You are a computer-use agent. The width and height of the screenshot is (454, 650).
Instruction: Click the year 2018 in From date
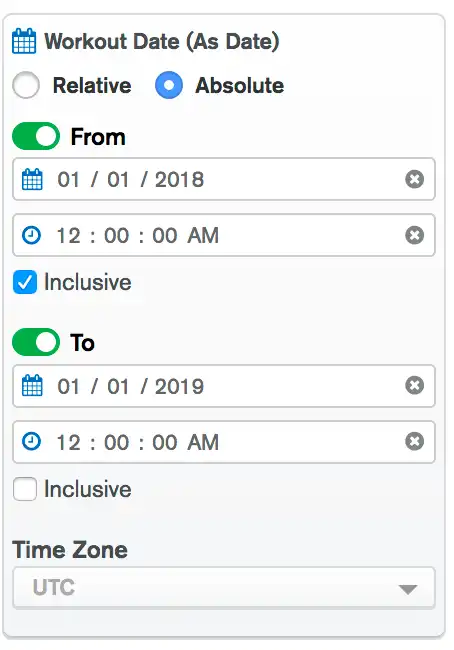[x=180, y=179]
